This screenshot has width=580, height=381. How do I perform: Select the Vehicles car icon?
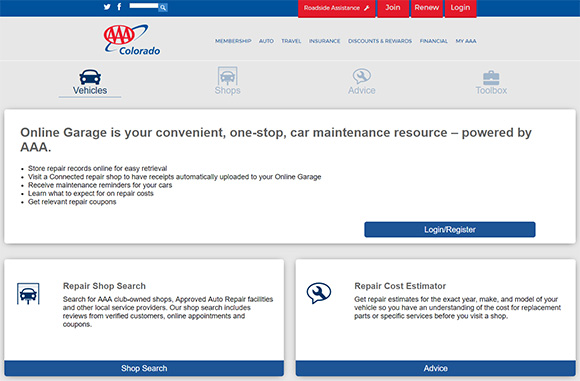click(90, 77)
